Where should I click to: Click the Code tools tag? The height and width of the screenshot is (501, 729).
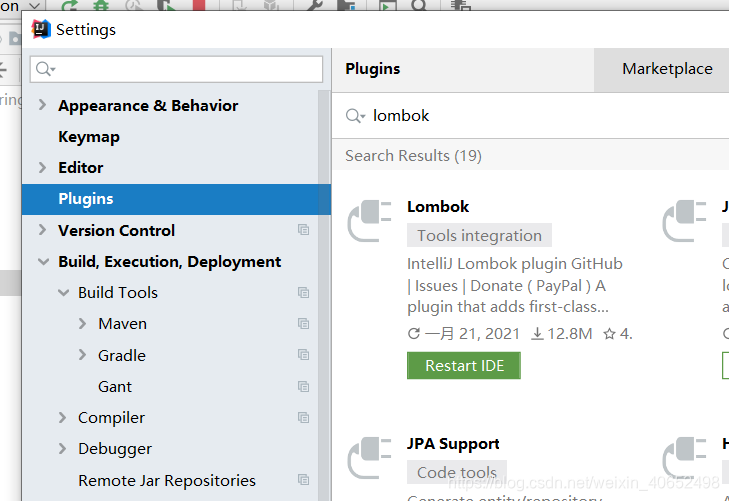coord(457,472)
